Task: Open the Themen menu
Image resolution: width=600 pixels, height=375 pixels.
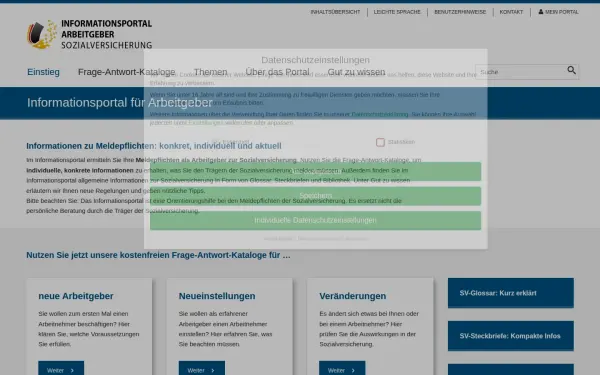Action: (210, 72)
